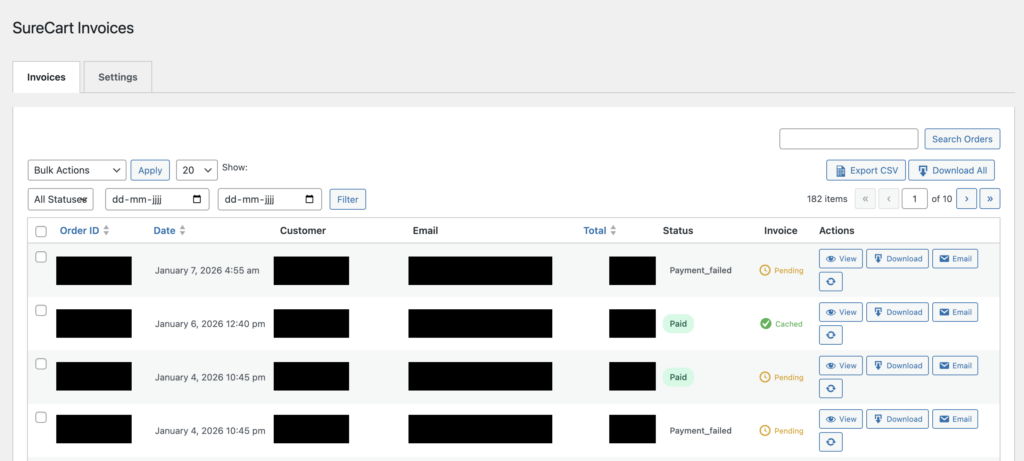Select checkbox for January 6, 12:40 pm order
Viewport: 1024px width, 461px height.
[x=41, y=310]
